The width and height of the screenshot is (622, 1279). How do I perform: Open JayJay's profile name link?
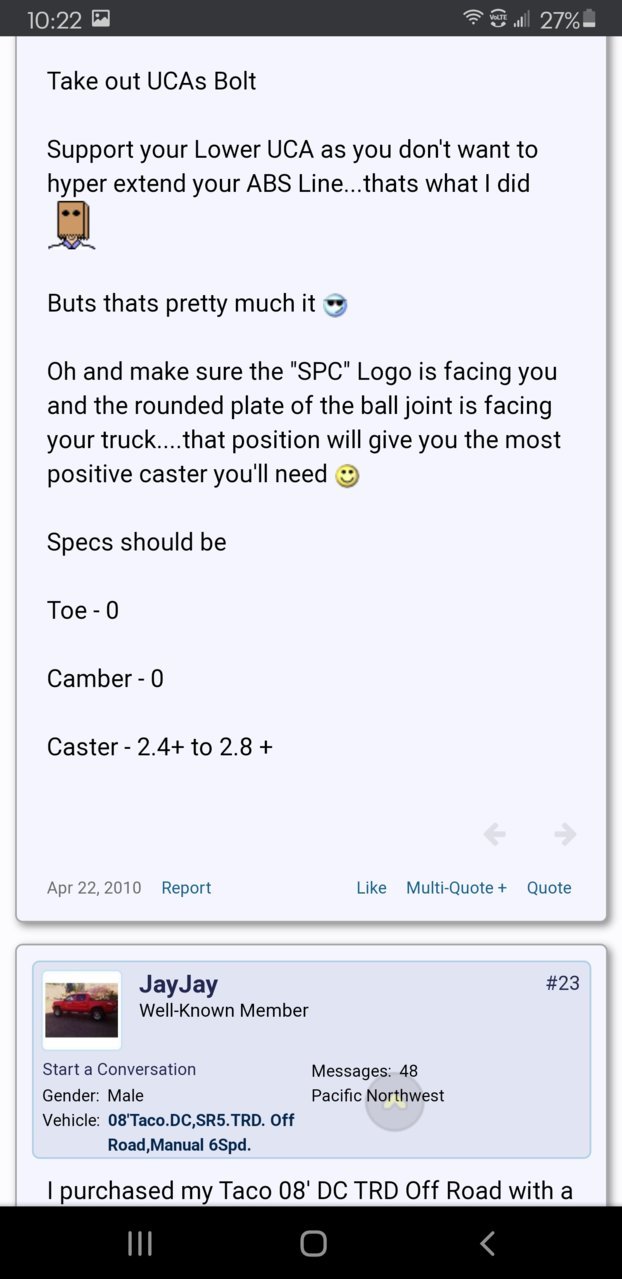click(178, 984)
